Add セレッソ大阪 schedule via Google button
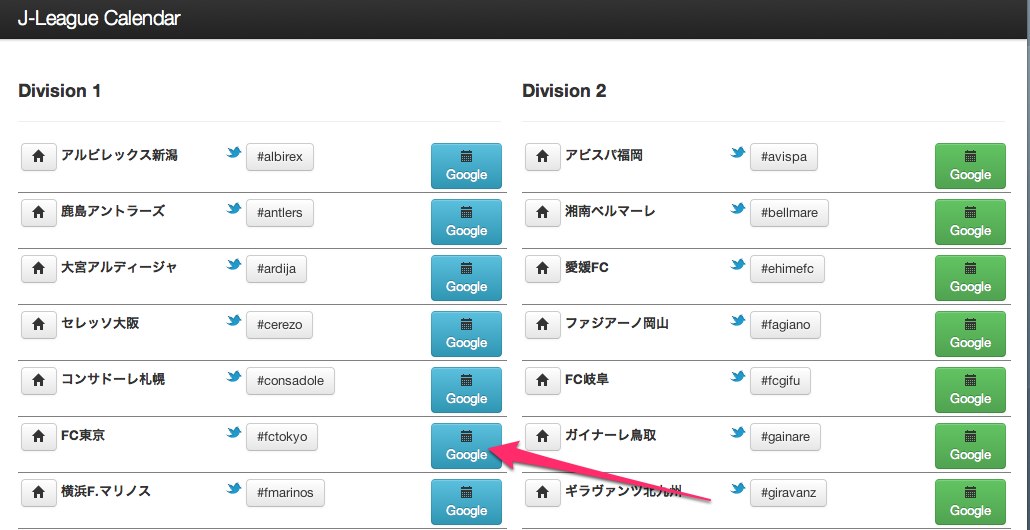Image resolution: width=1030 pixels, height=530 pixels. coord(466,334)
